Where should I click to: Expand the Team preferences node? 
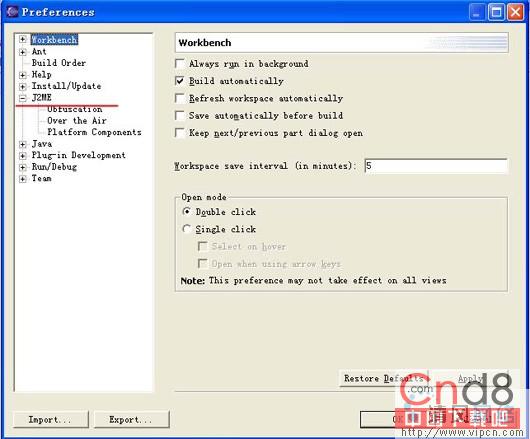tap(22, 179)
